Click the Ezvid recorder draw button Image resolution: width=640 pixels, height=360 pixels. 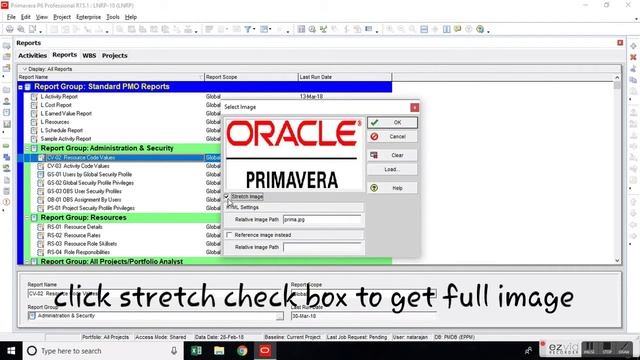click(x=624, y=349)
